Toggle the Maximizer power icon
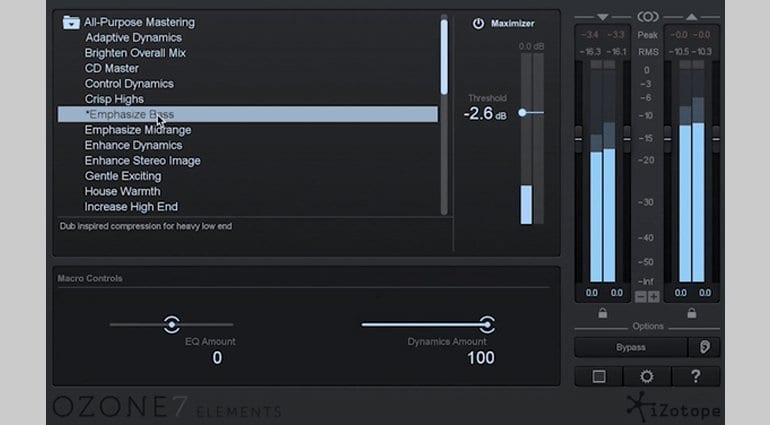 pyautogui.click(x=478, y=24)
